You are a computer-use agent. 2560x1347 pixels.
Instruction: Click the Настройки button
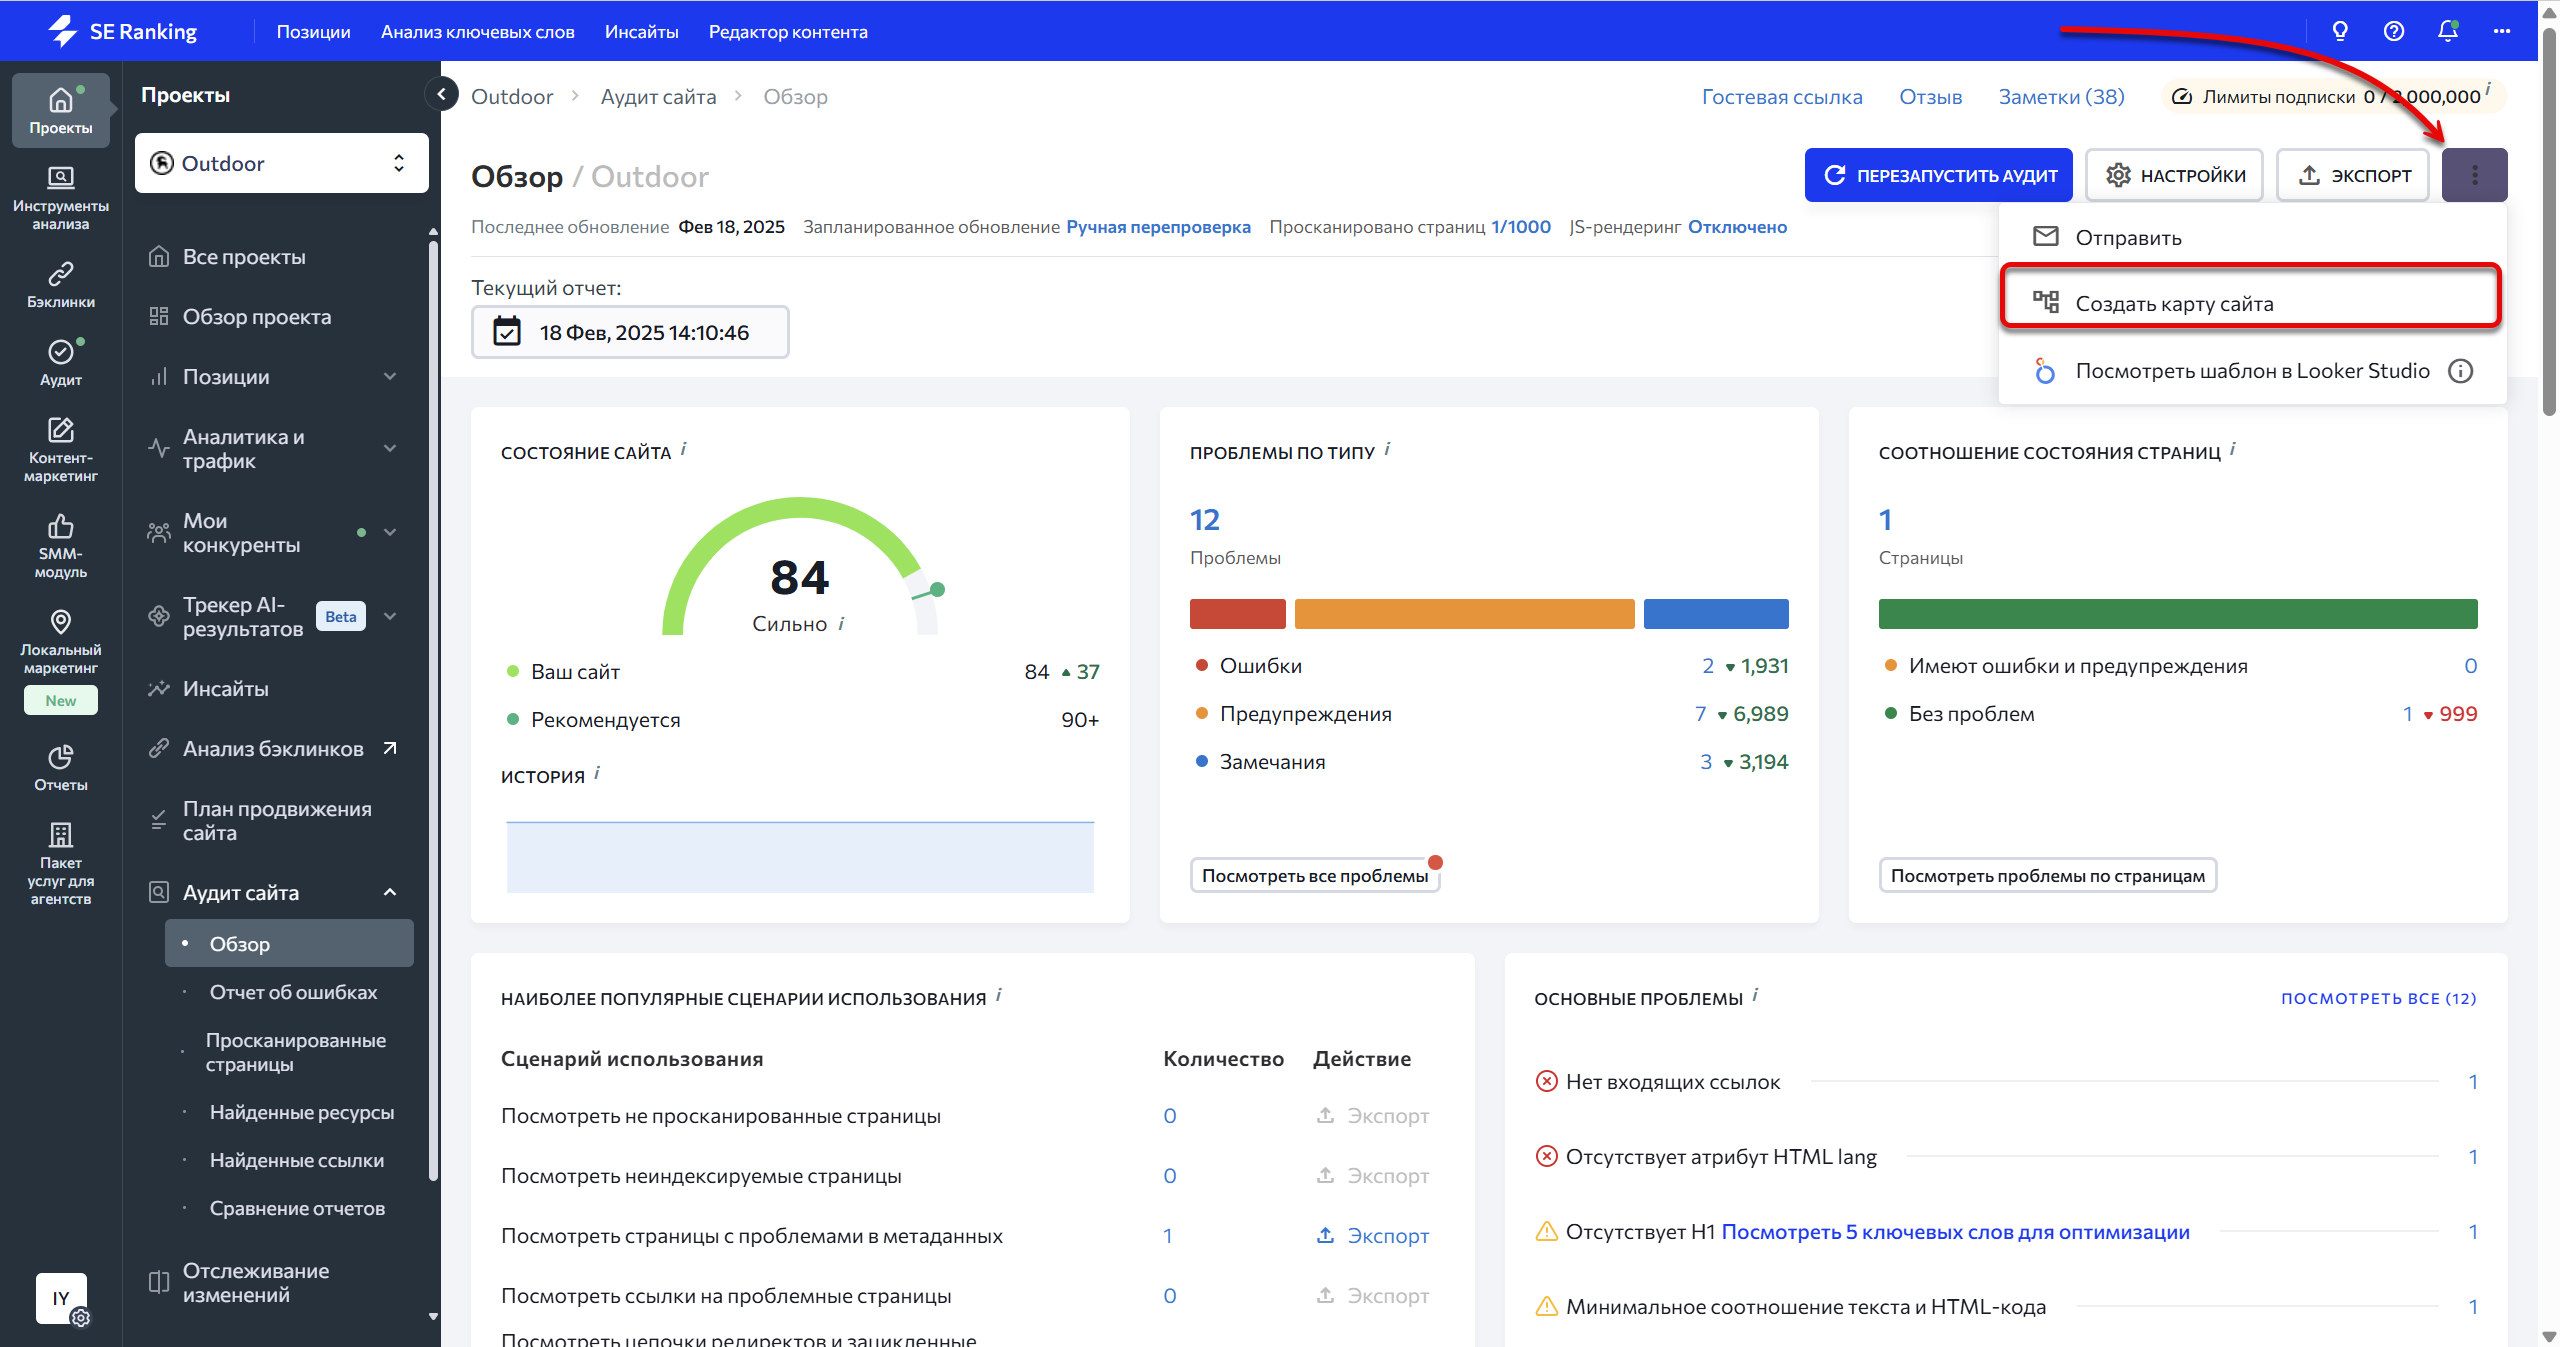(x=2175, y=175)
